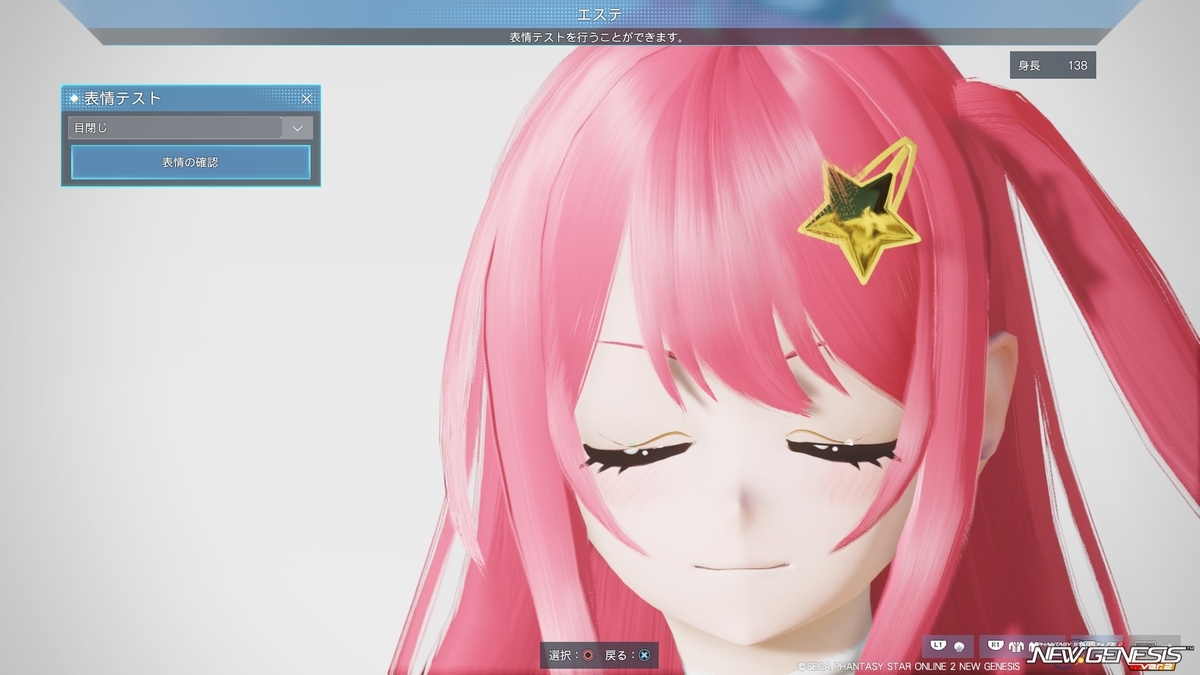
Task: Click the エステ title header
Action: pos(600,14)
